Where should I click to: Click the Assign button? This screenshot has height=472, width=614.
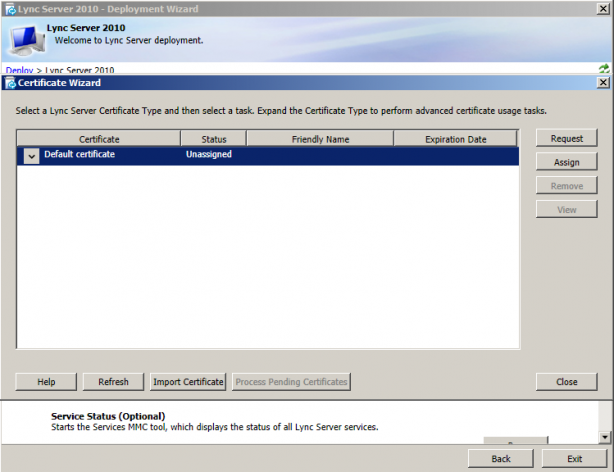click(566, 162)
